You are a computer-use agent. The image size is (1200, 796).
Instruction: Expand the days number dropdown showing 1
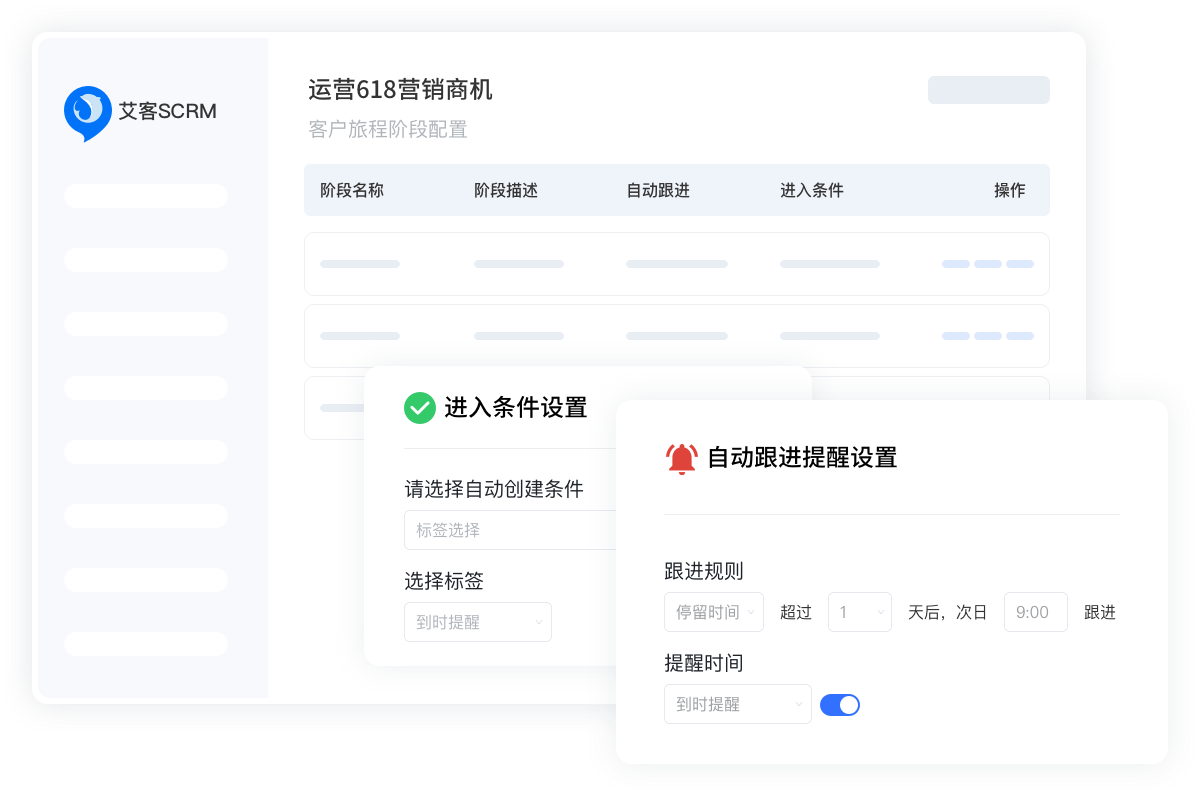(859, 612)
